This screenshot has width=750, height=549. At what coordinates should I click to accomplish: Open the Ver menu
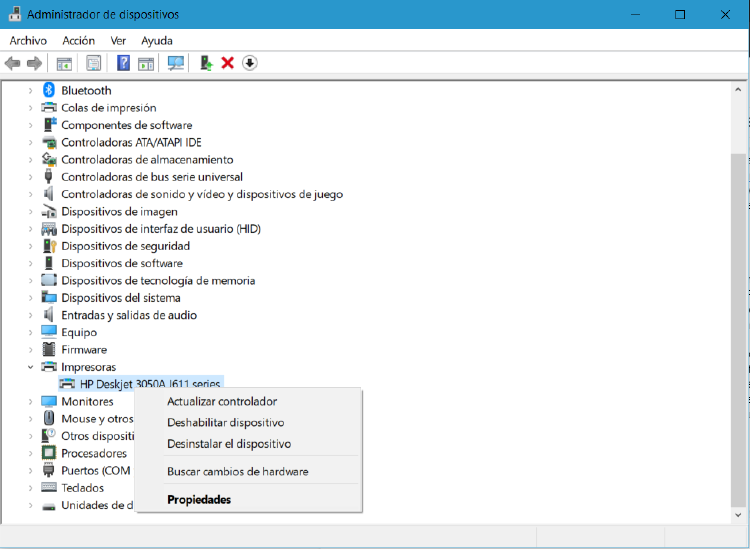[118, 41]
